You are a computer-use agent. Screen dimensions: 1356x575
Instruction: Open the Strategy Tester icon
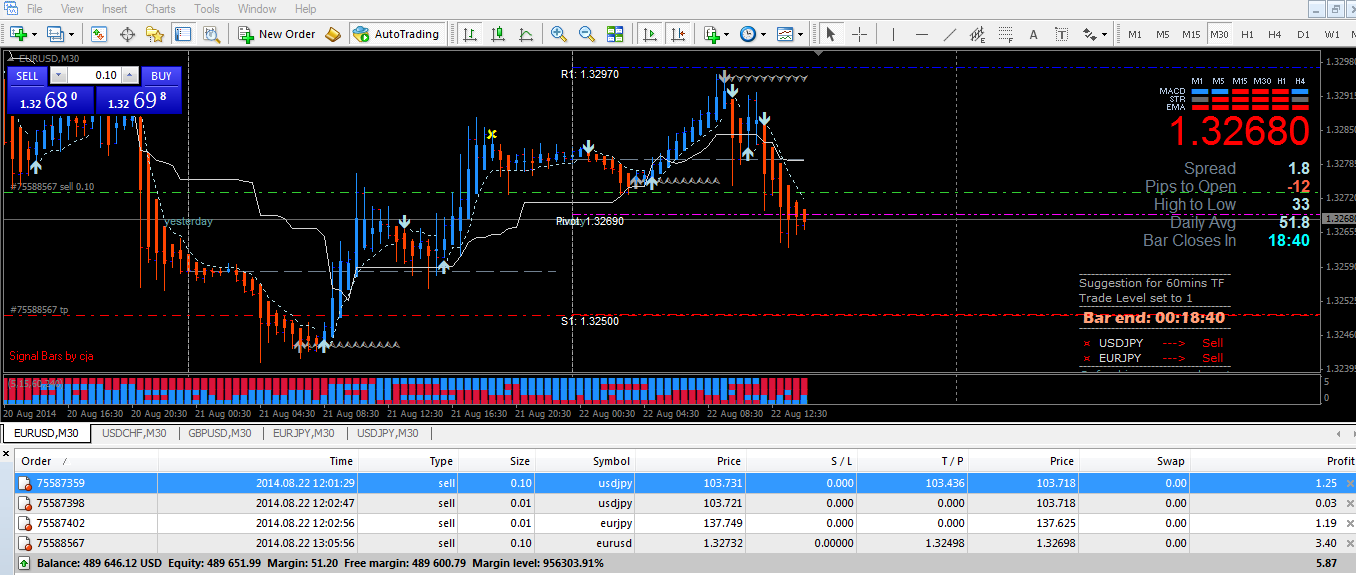coord(211,34)
